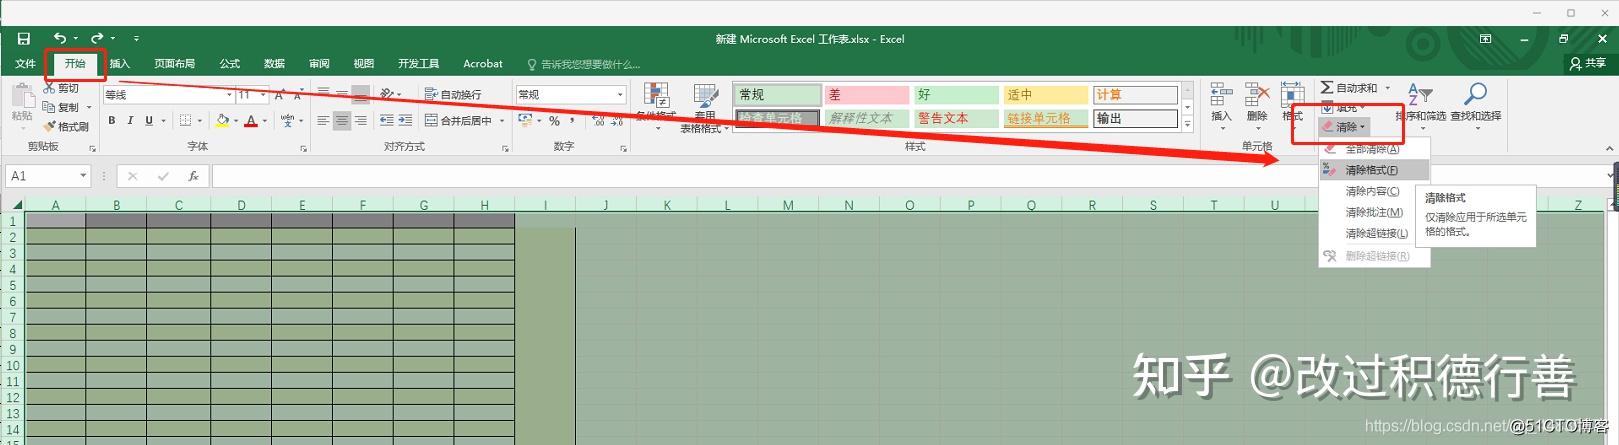Select the 适中 cell style
Image resolution: width=1619 pixels, height=445 pixels.
pos(1046,95)
